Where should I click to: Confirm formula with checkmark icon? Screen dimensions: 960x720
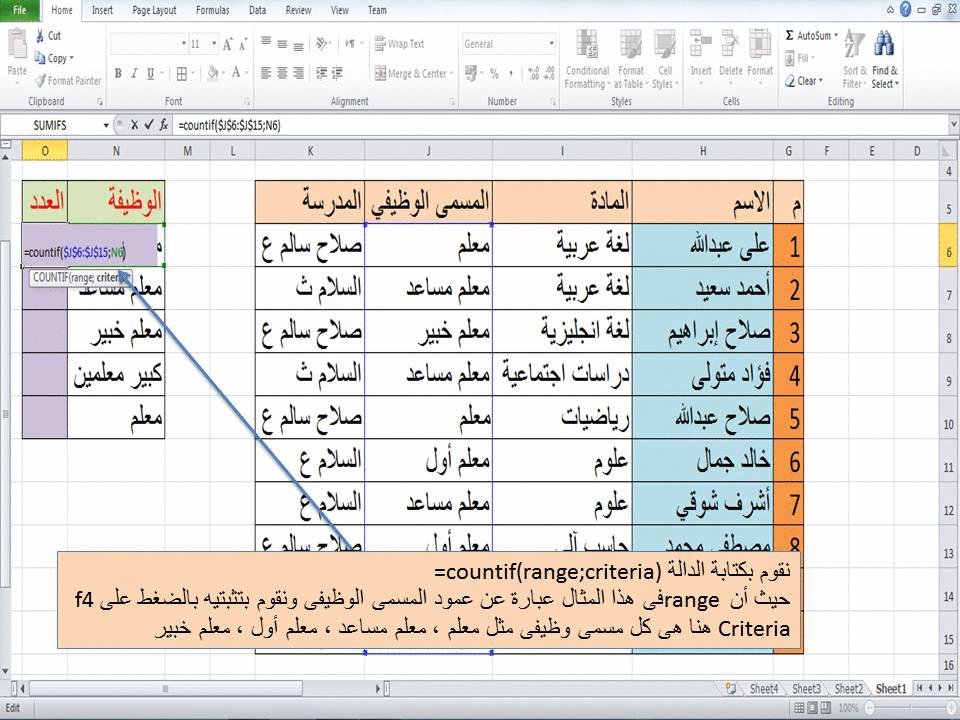149,126
